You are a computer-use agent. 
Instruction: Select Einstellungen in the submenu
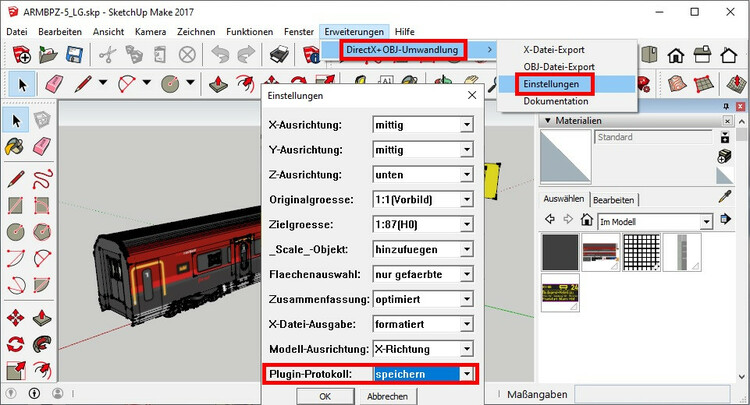[x=551, y=84]
